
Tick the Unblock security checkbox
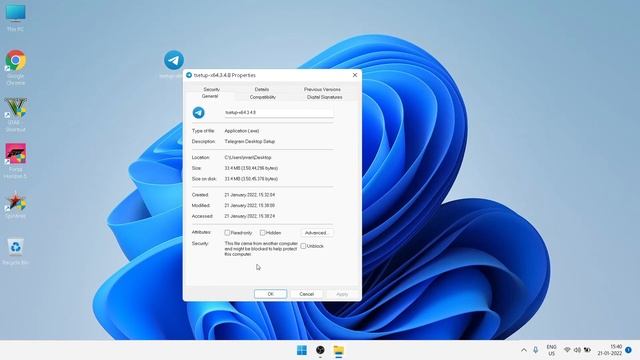pos(303,246)
